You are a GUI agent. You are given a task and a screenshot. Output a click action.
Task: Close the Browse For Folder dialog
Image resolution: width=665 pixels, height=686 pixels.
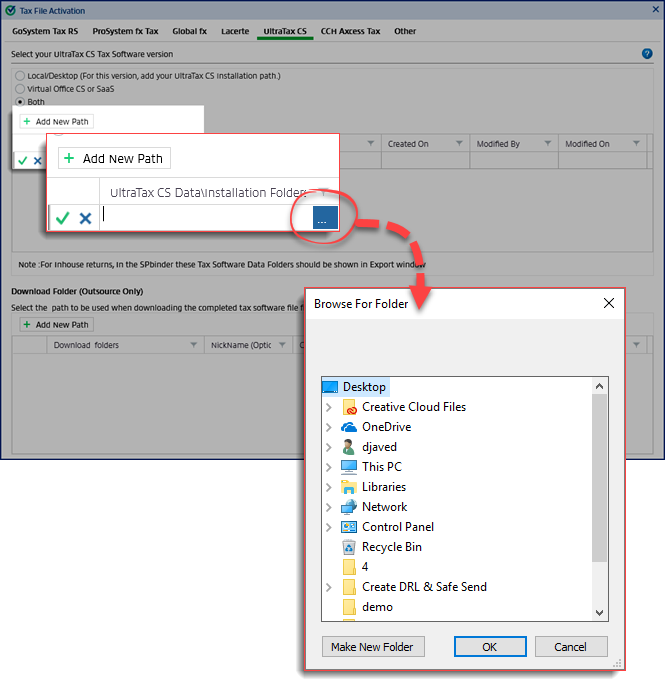(609, 303)
